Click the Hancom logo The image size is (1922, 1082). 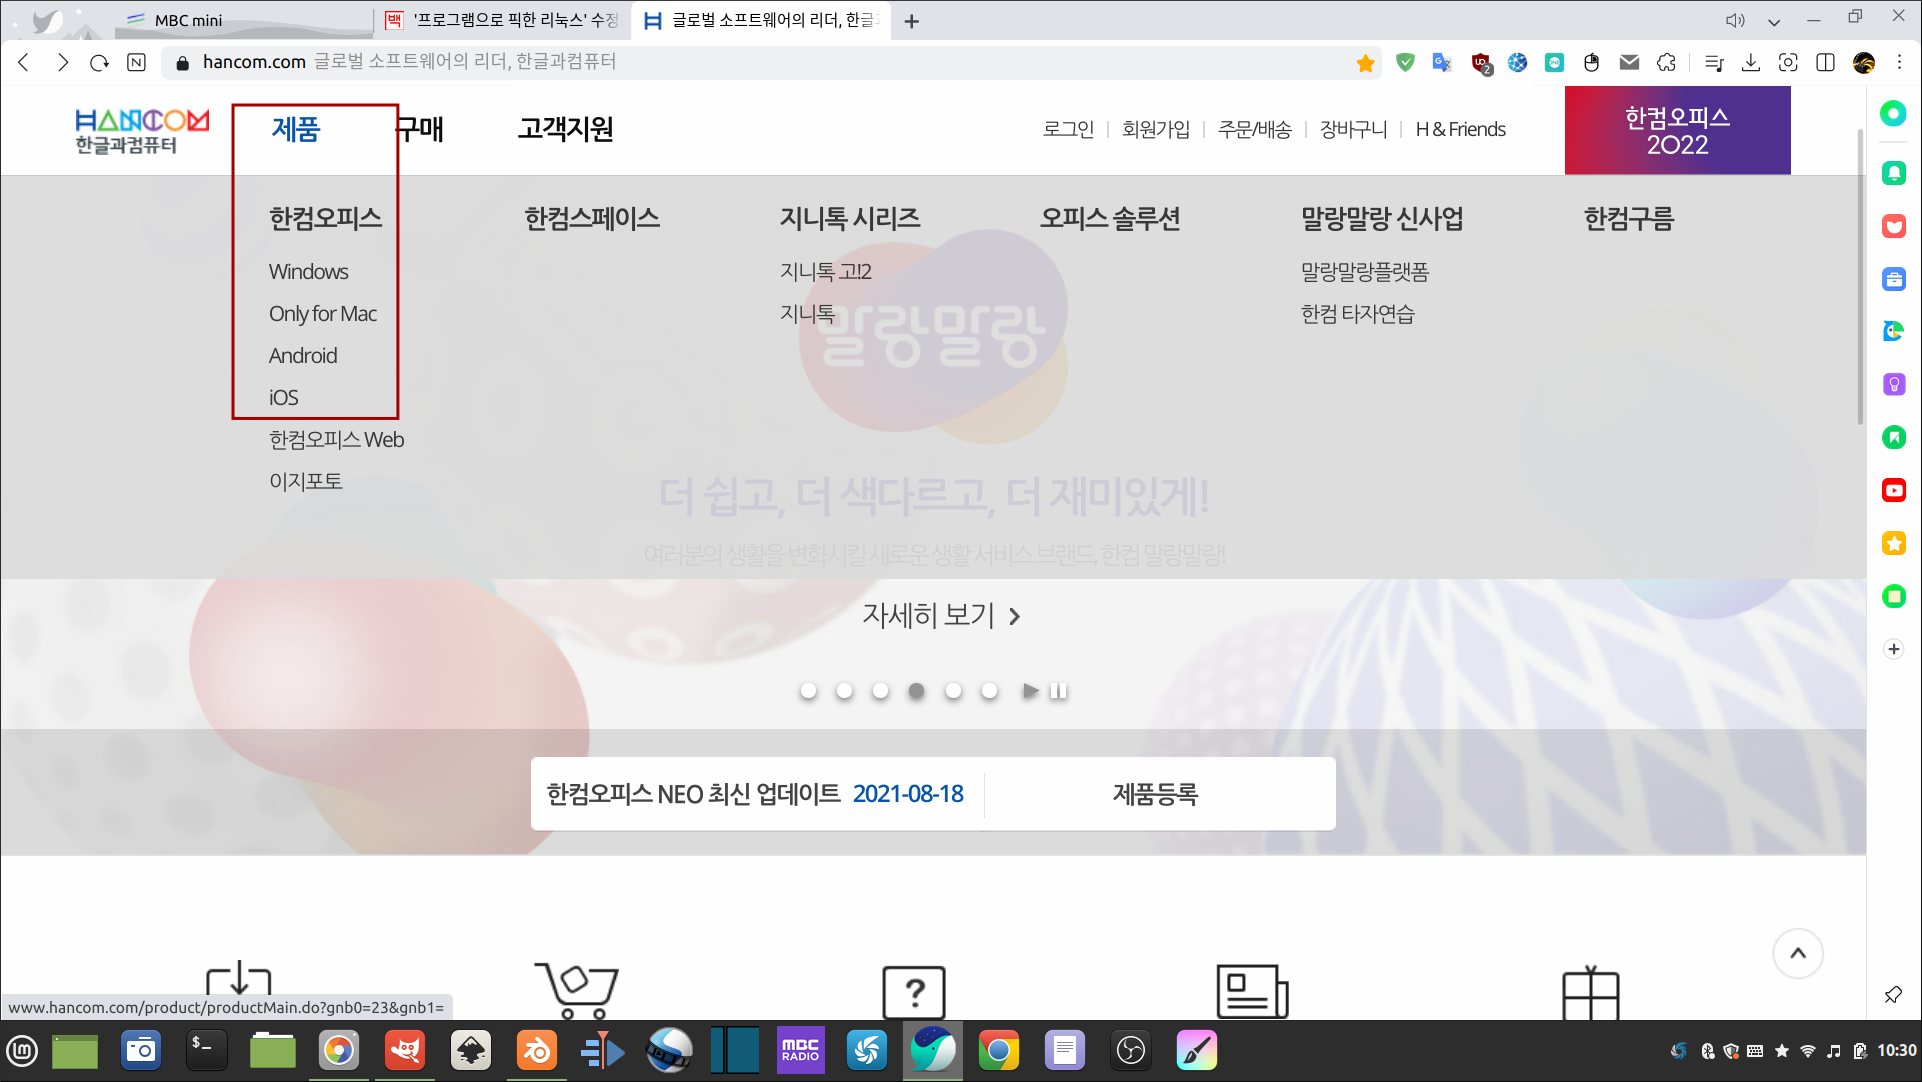click(x=142, y=131)
